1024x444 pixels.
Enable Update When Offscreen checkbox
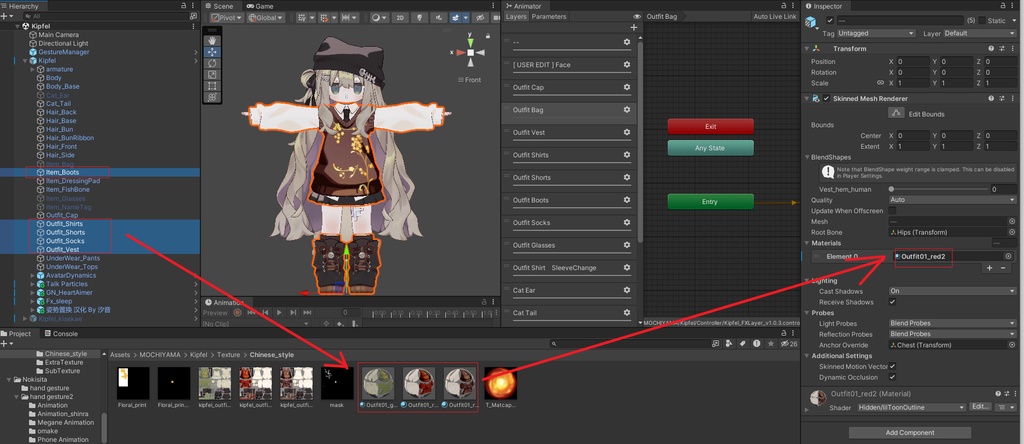coord(892,211)
